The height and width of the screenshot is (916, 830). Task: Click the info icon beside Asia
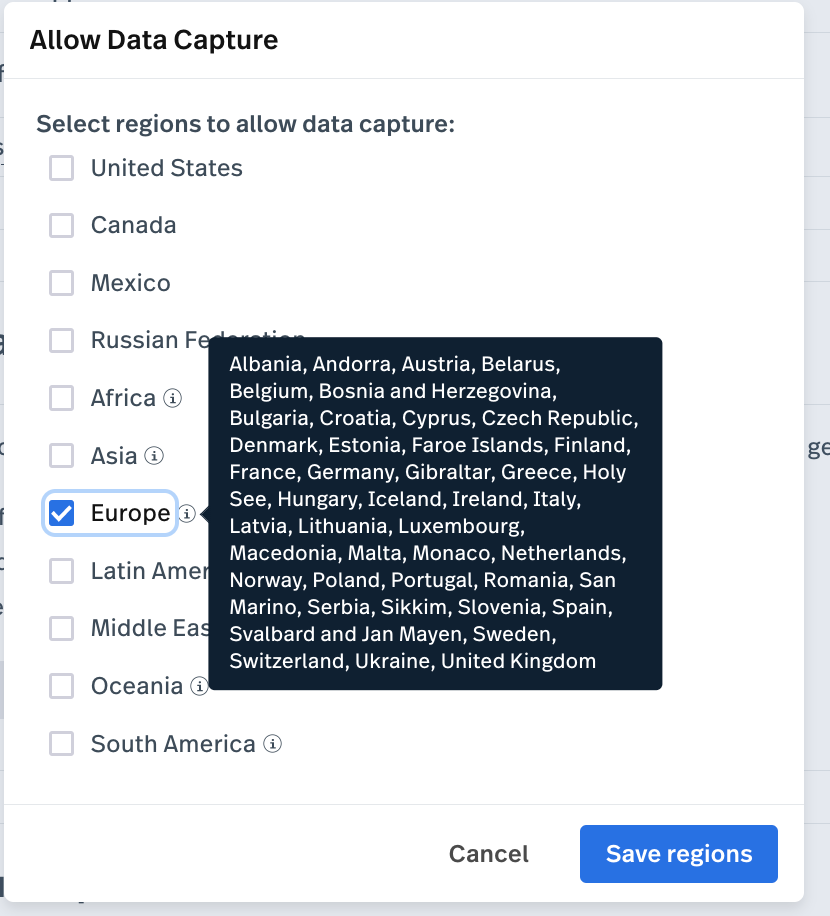154,456
